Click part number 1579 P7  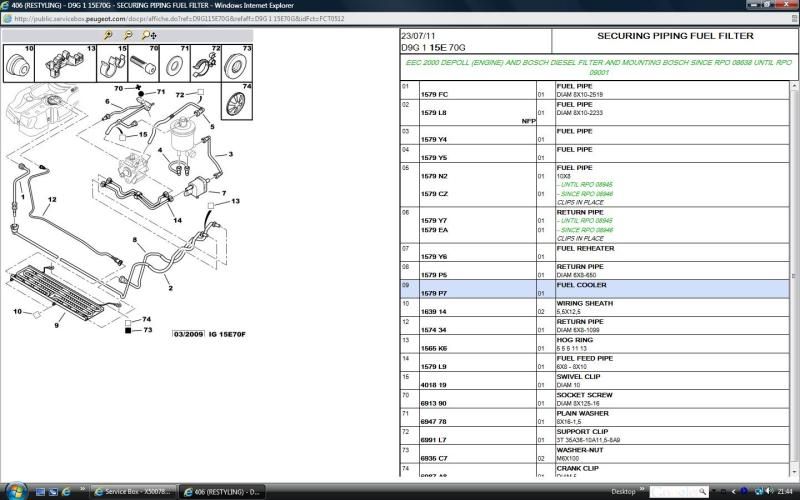[x=434, y=293]
